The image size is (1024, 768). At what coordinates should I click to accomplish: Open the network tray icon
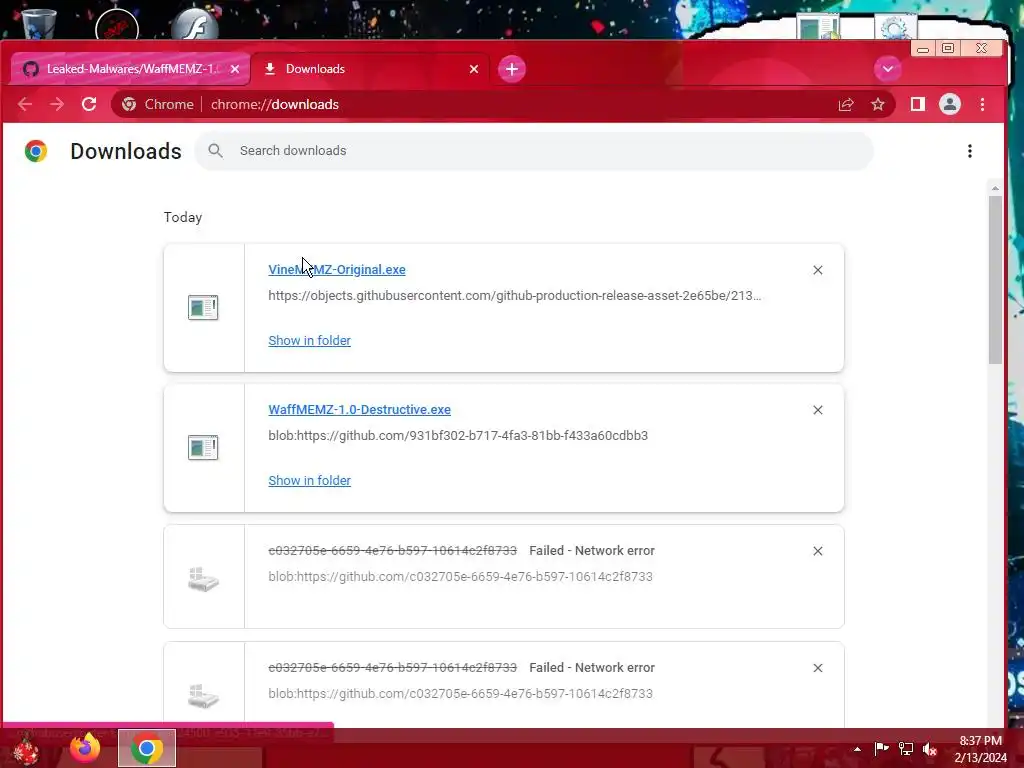906,749
